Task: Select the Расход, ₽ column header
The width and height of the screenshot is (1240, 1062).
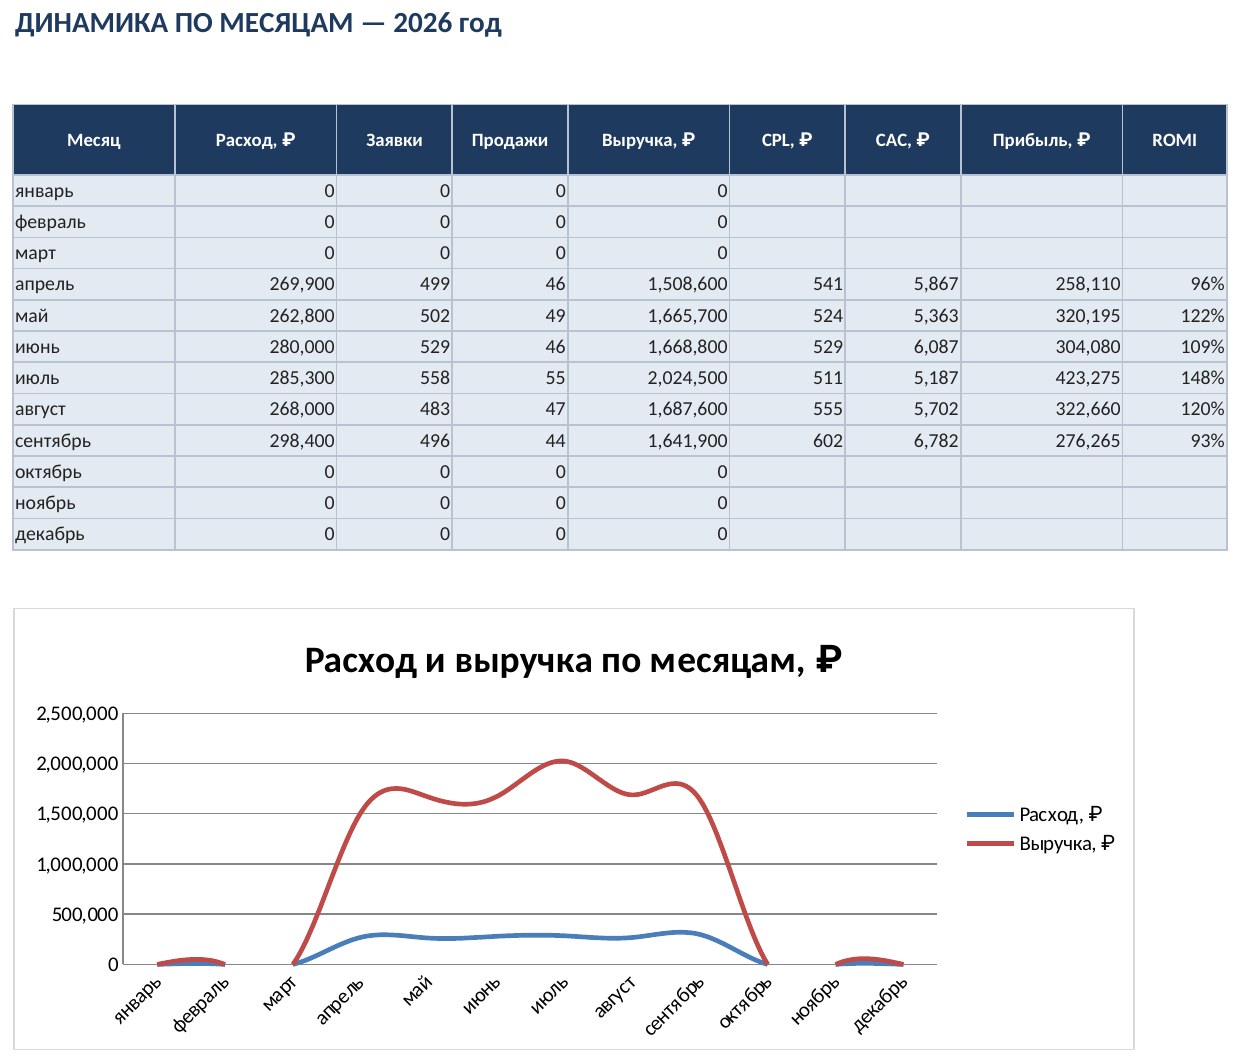Action: [x=256, y=140]
